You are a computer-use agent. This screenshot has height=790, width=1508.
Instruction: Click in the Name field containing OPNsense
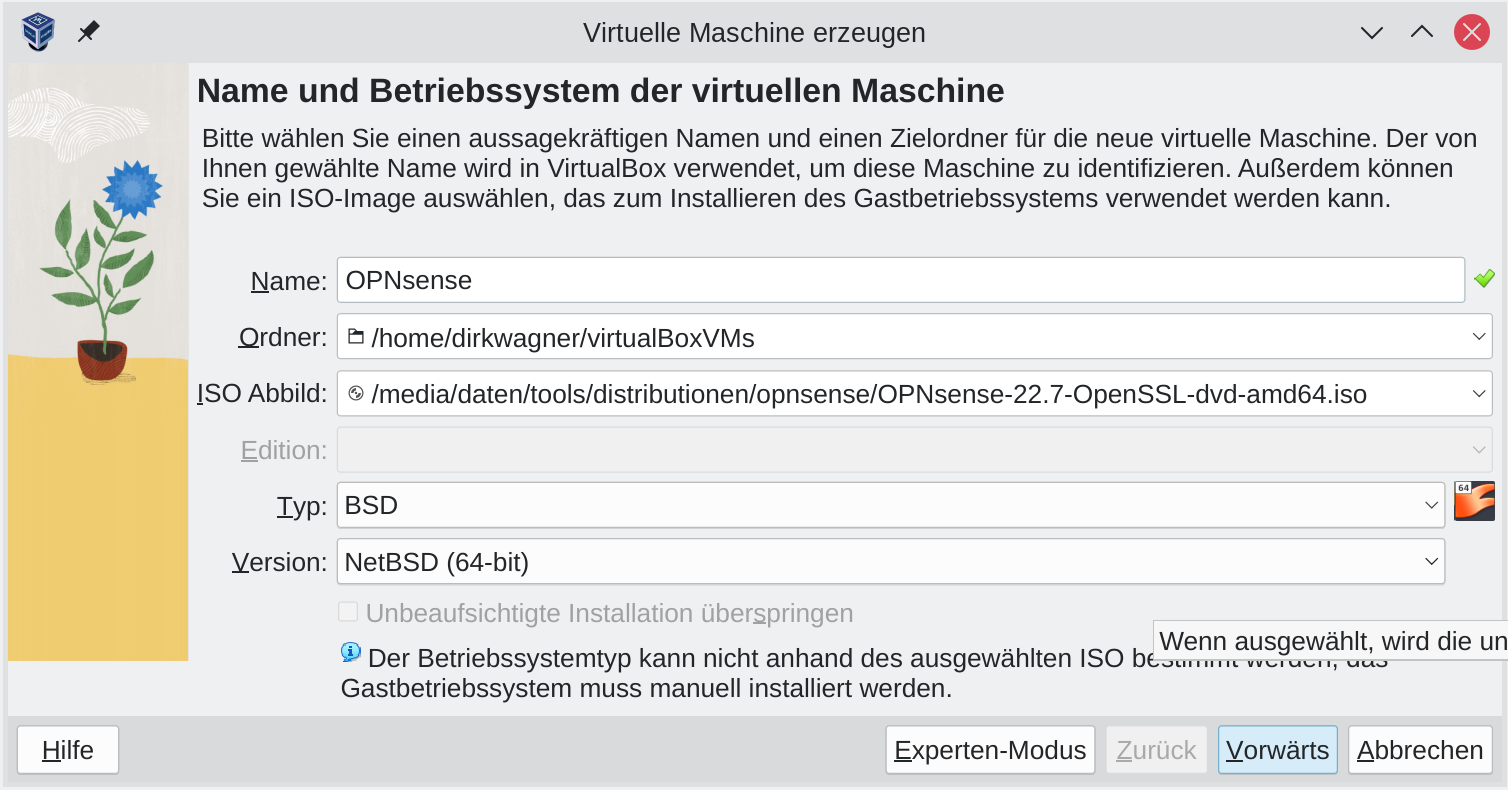[x=900, y=280]
